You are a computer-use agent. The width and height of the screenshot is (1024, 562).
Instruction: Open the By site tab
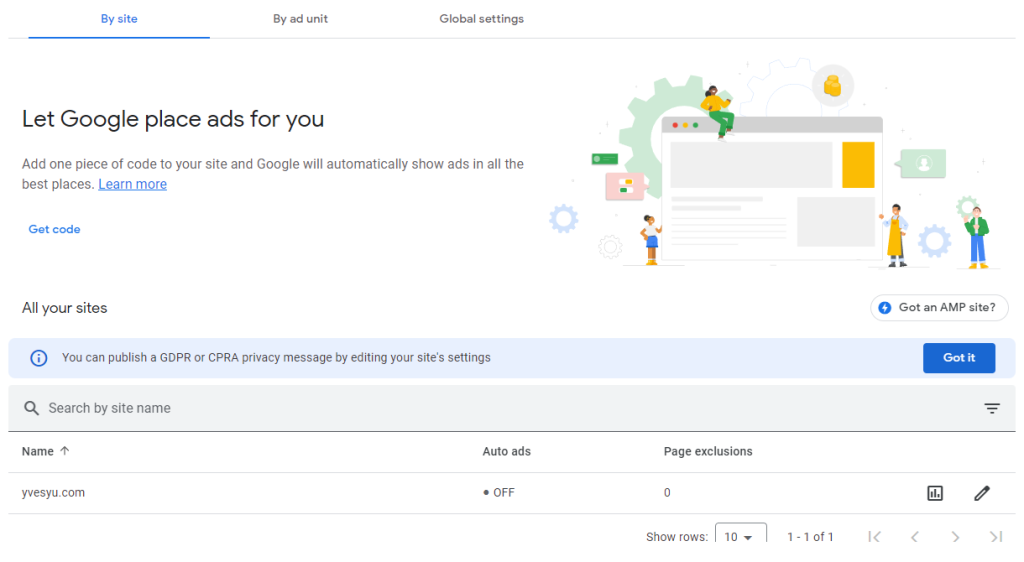(x=119, y=19)
